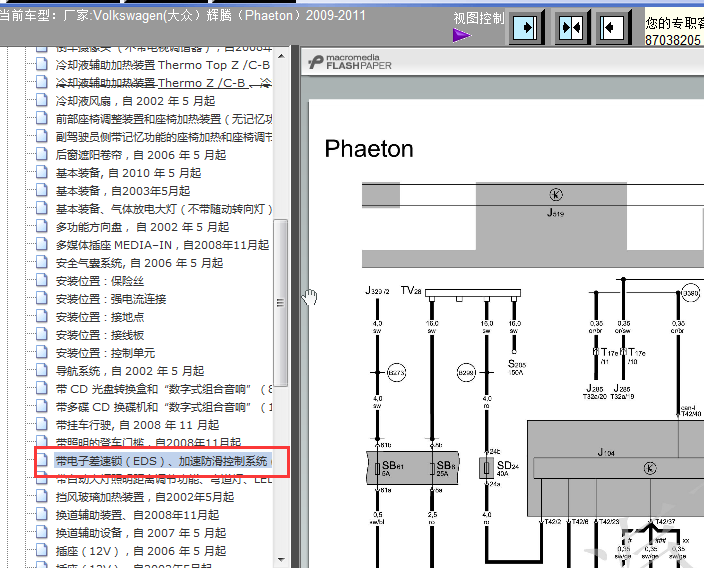Open 带多碟 CD 换碟机 entry
Screen dimensions: 704x568
click(x=164, y=407)
